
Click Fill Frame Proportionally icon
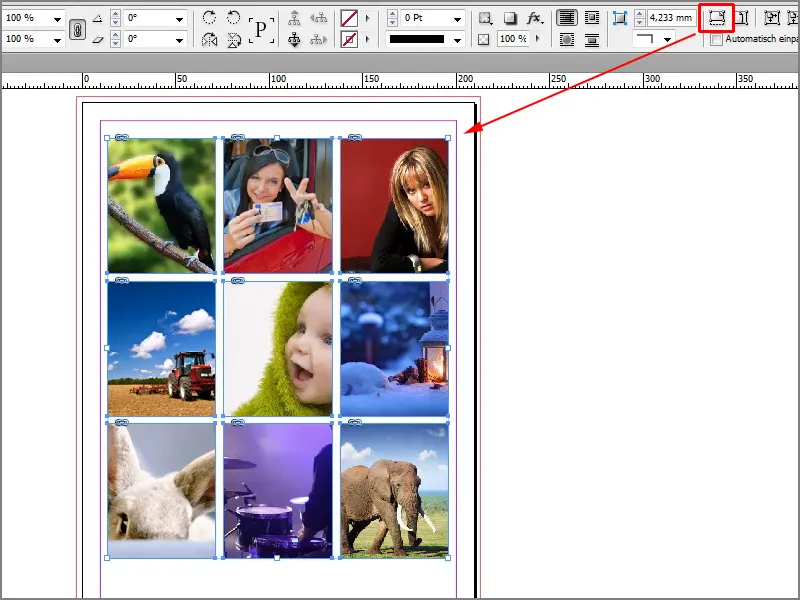tap(717, 18)
